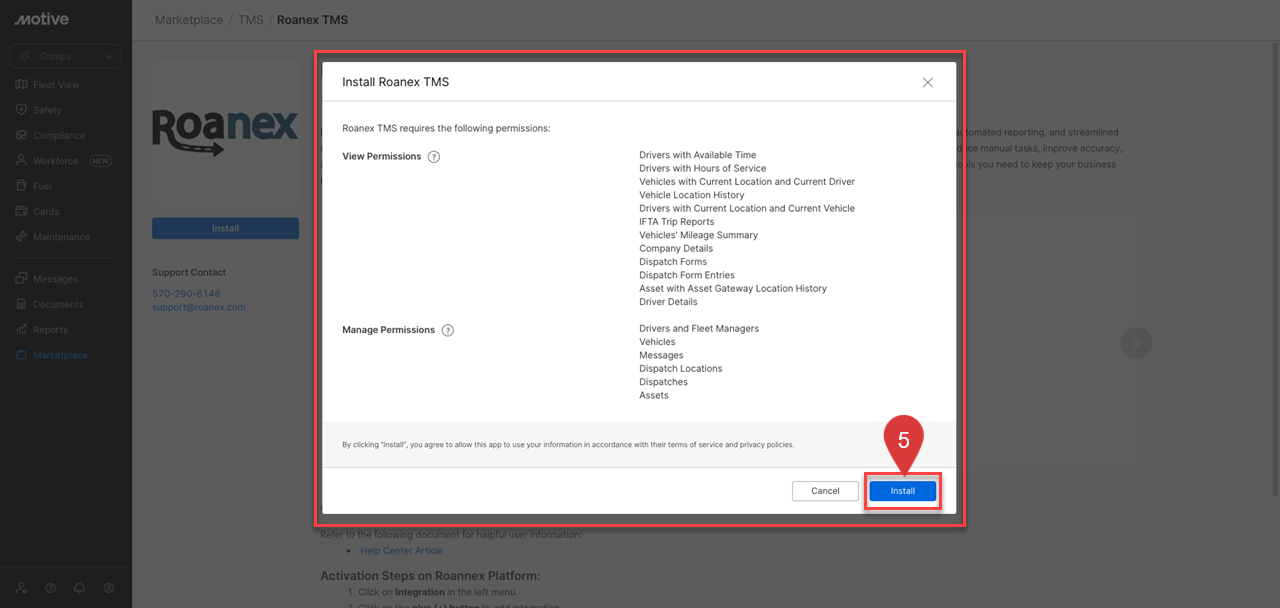The height and width of the screenshot is (608, 1280).
Task: Click Marketplace breadcrumb link
Action: coord(189,20)
